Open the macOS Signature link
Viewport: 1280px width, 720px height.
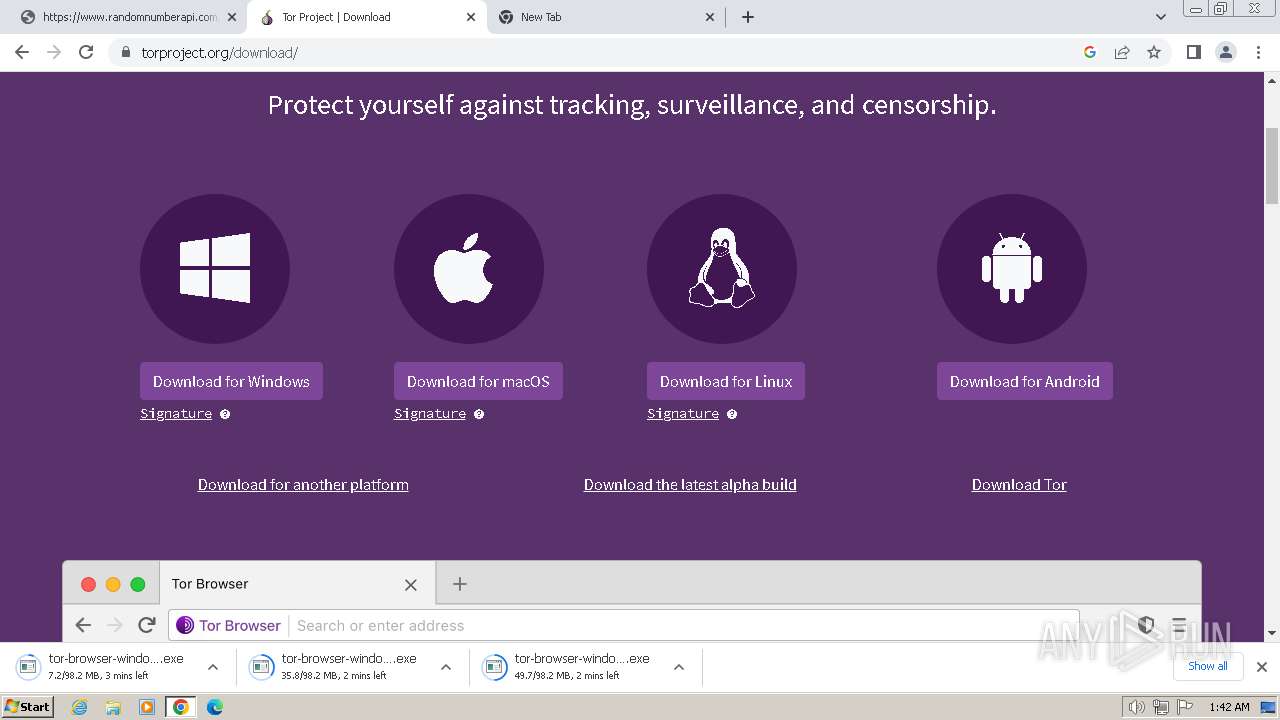tap(430, 414)
